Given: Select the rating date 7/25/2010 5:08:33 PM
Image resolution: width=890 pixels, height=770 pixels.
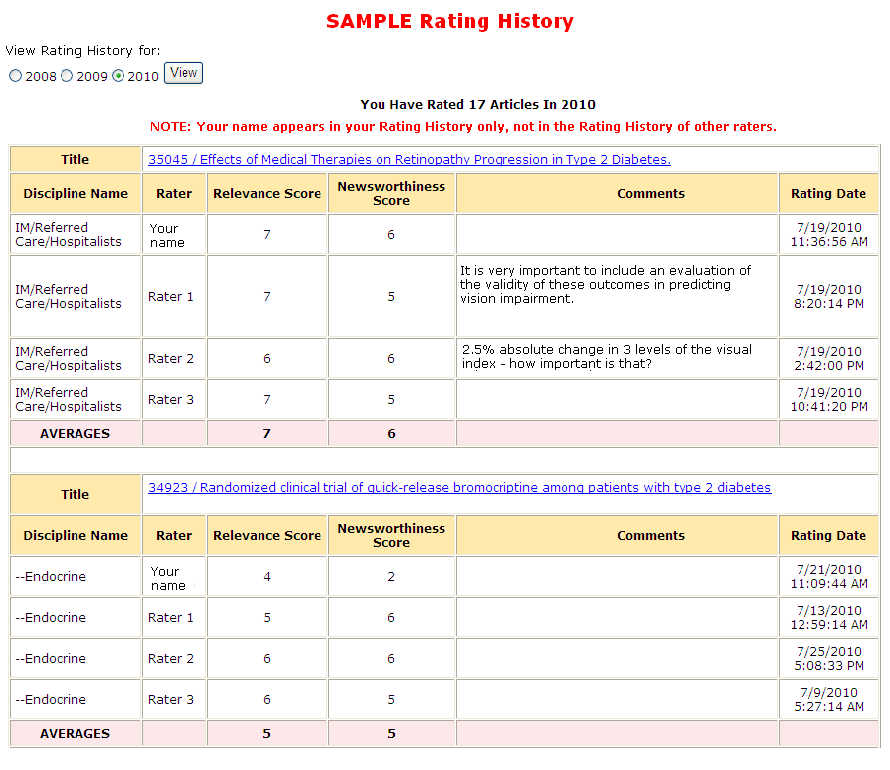Looking at the screenshot, I should coord(829,659).
